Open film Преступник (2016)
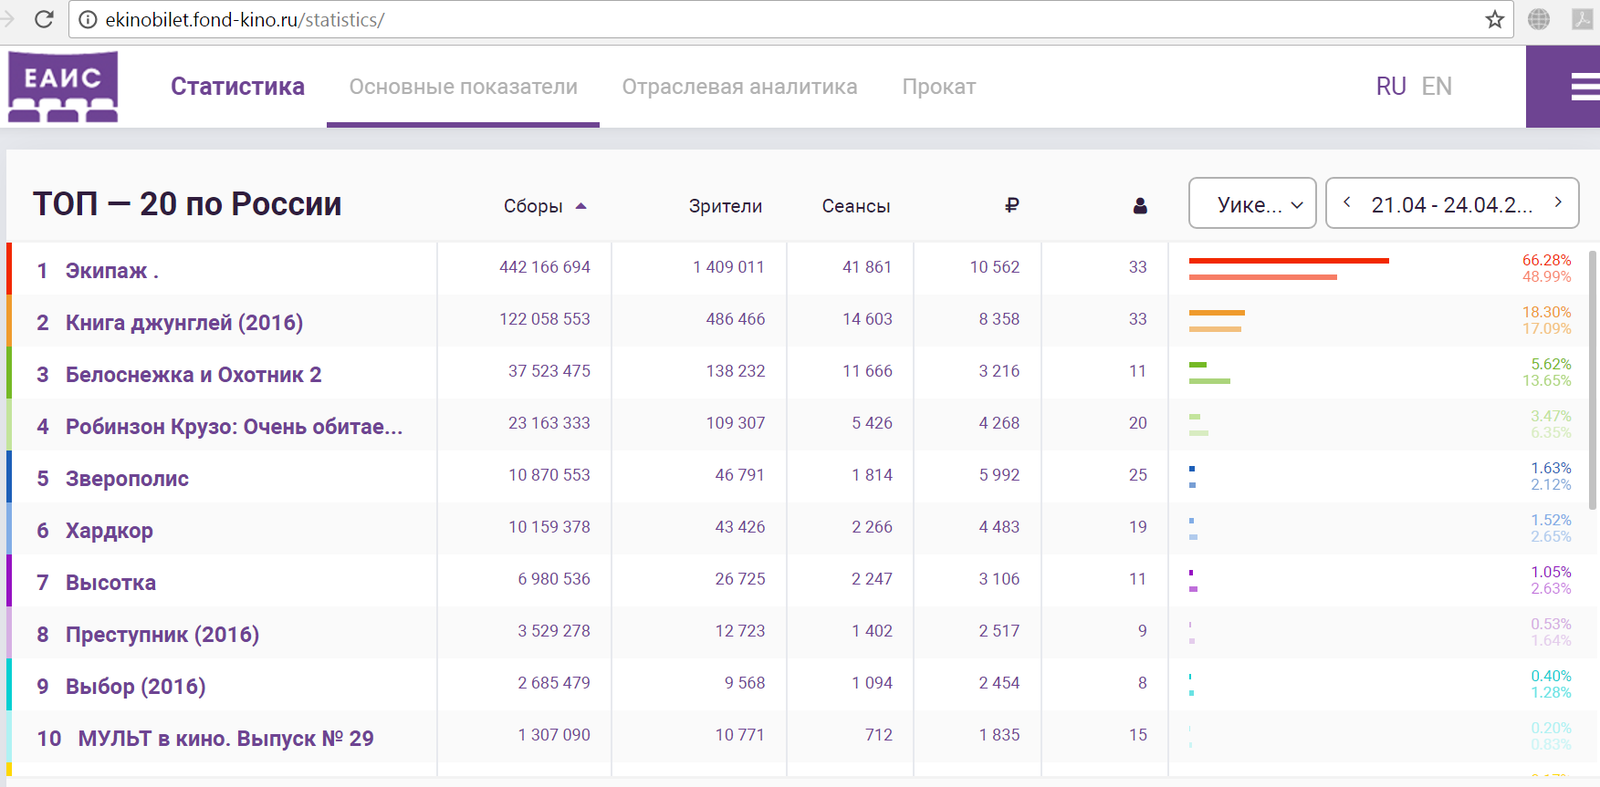Image resolution: width=1600 pixels, height=787 pixels. (162, 635)
